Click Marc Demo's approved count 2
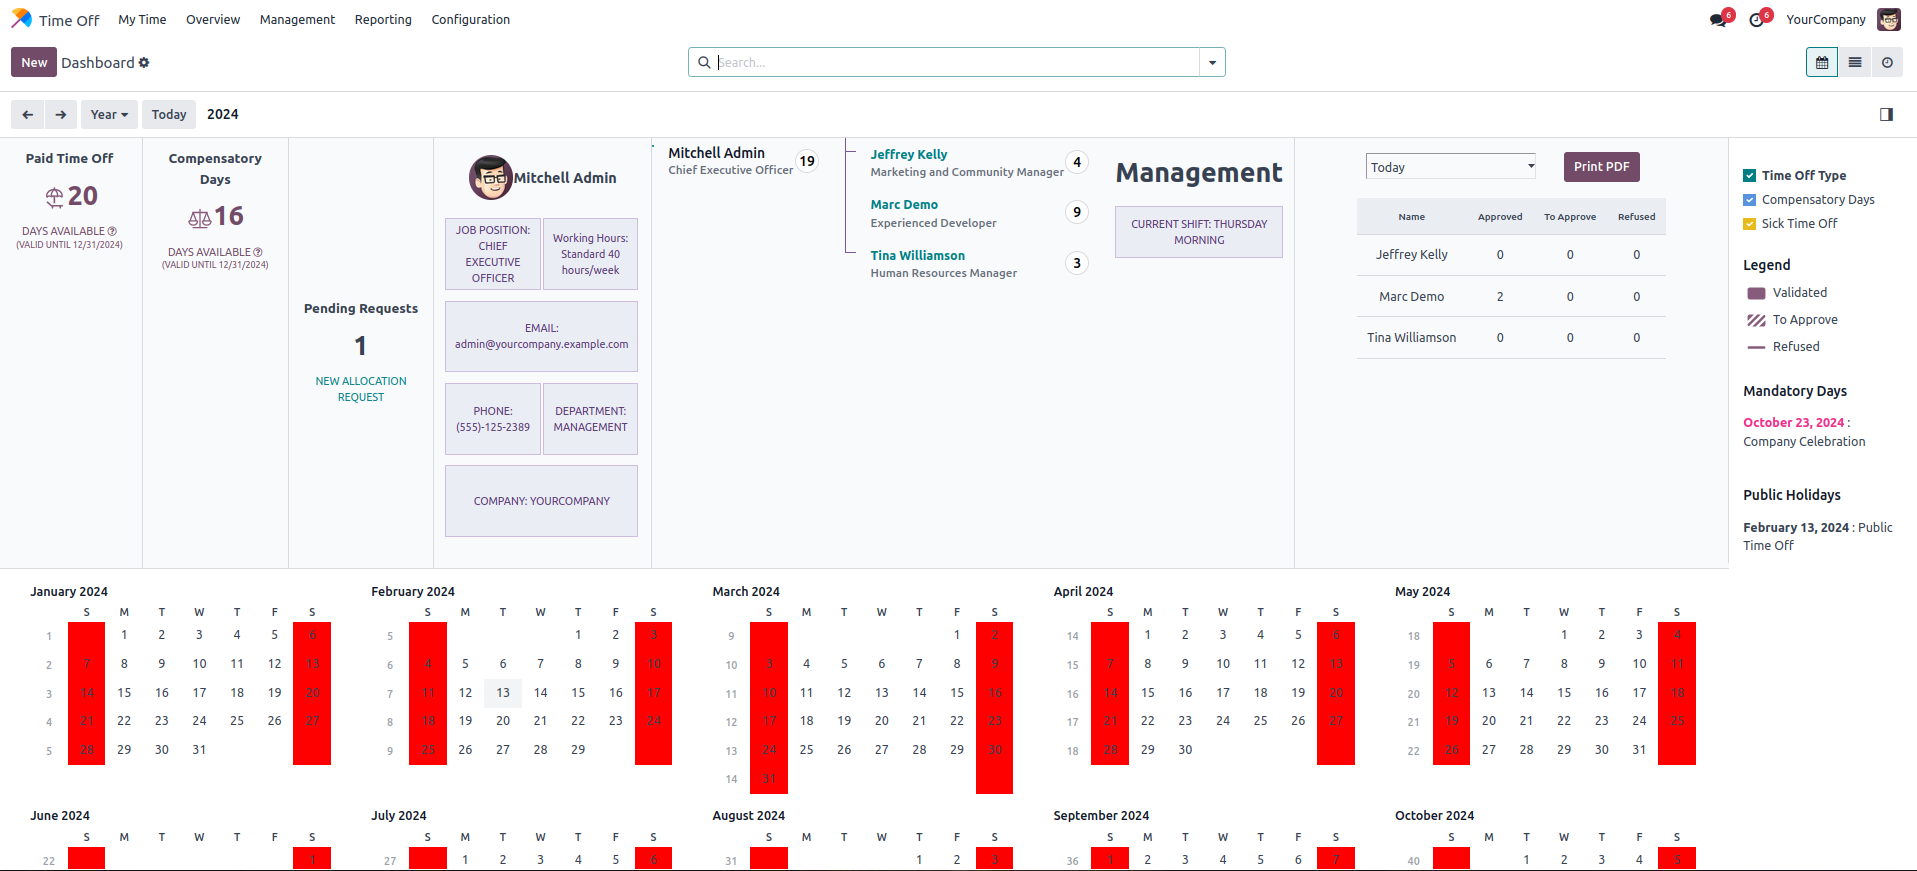The height and width of the screenshot is (871, 1917). (1500, 296)
